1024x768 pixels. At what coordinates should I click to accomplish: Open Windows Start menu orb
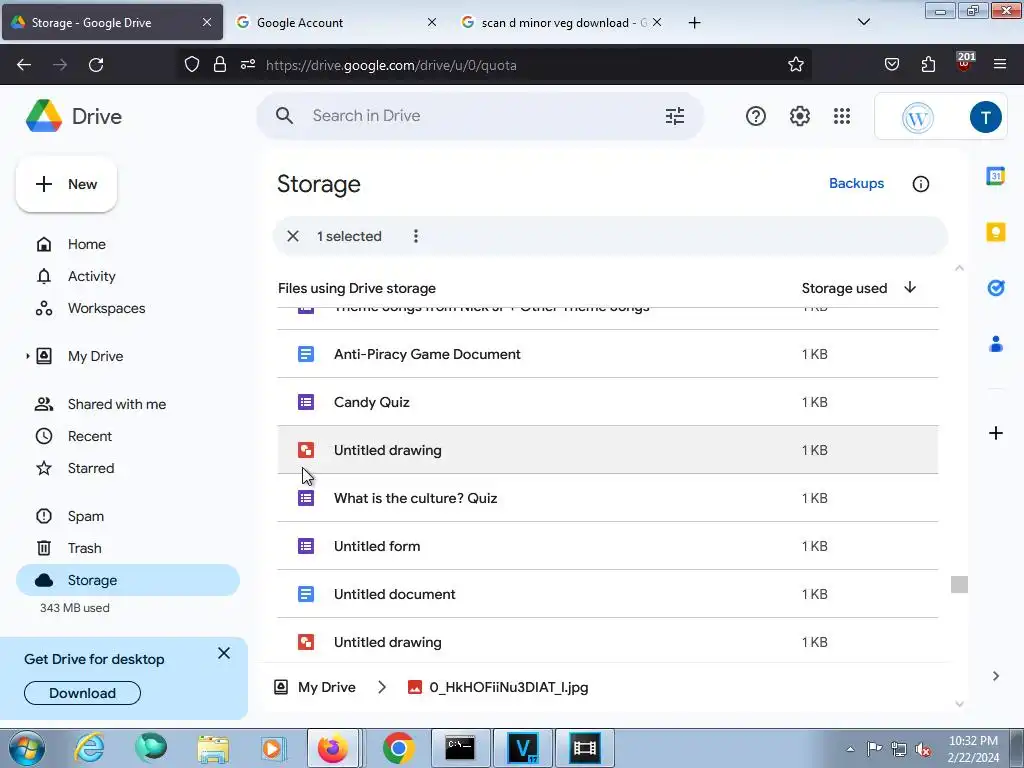tap(27, 748)
